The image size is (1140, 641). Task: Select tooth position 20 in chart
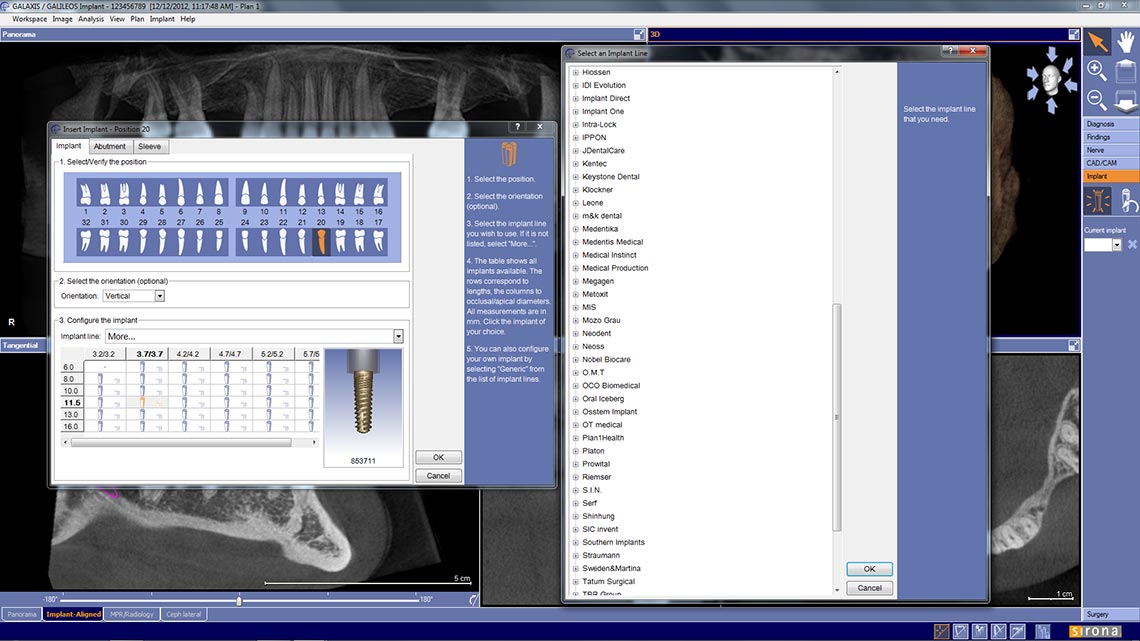[x=321, y=241]
